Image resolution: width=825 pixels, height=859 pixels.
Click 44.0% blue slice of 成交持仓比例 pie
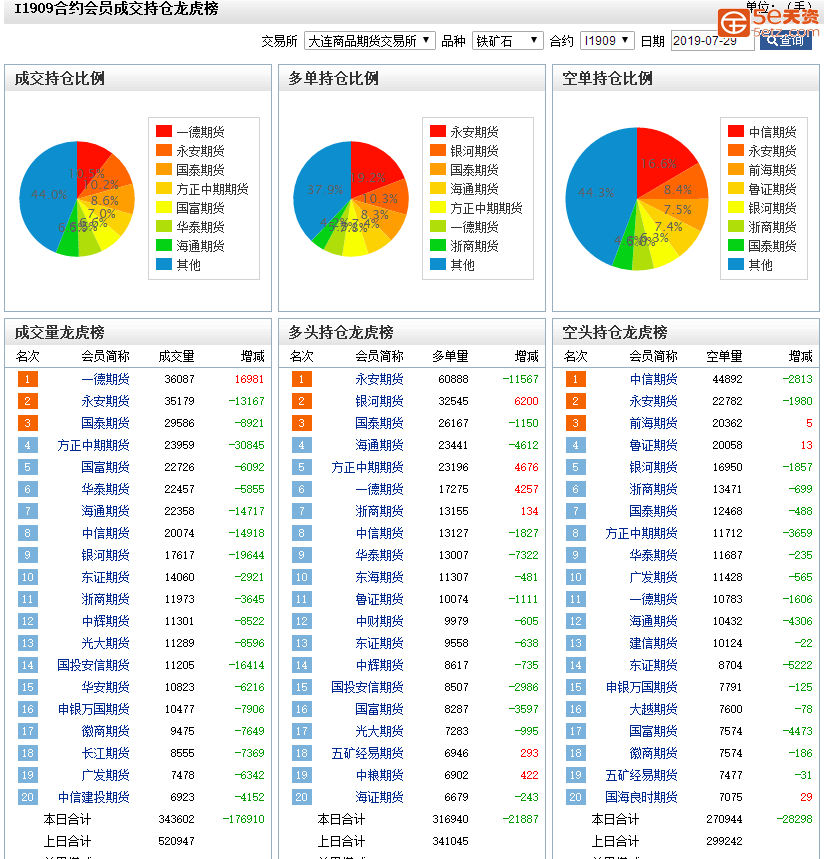47,197
